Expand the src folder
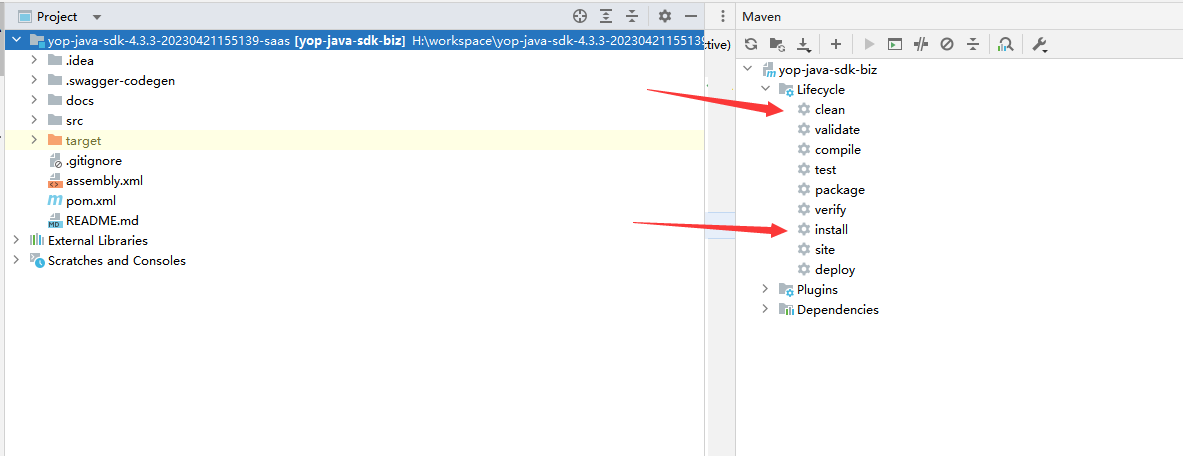The height and width of the screenshot is (456, 1183). [x=34, y=120]
